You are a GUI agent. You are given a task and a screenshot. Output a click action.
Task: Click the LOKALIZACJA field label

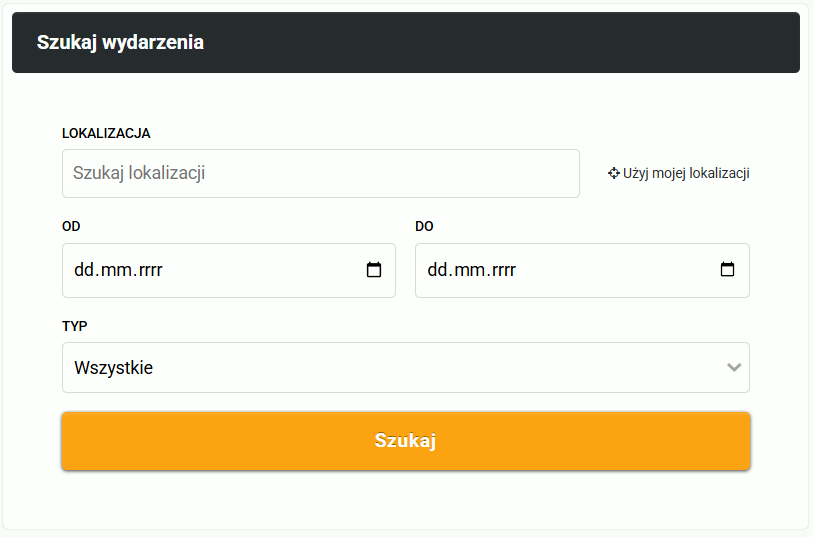[x=106, y=134]
